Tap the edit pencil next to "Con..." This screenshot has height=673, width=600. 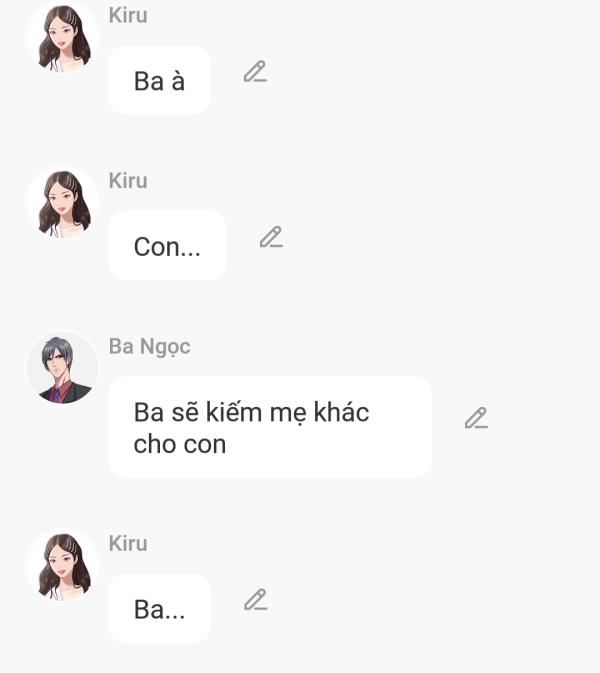click(271, 237)
